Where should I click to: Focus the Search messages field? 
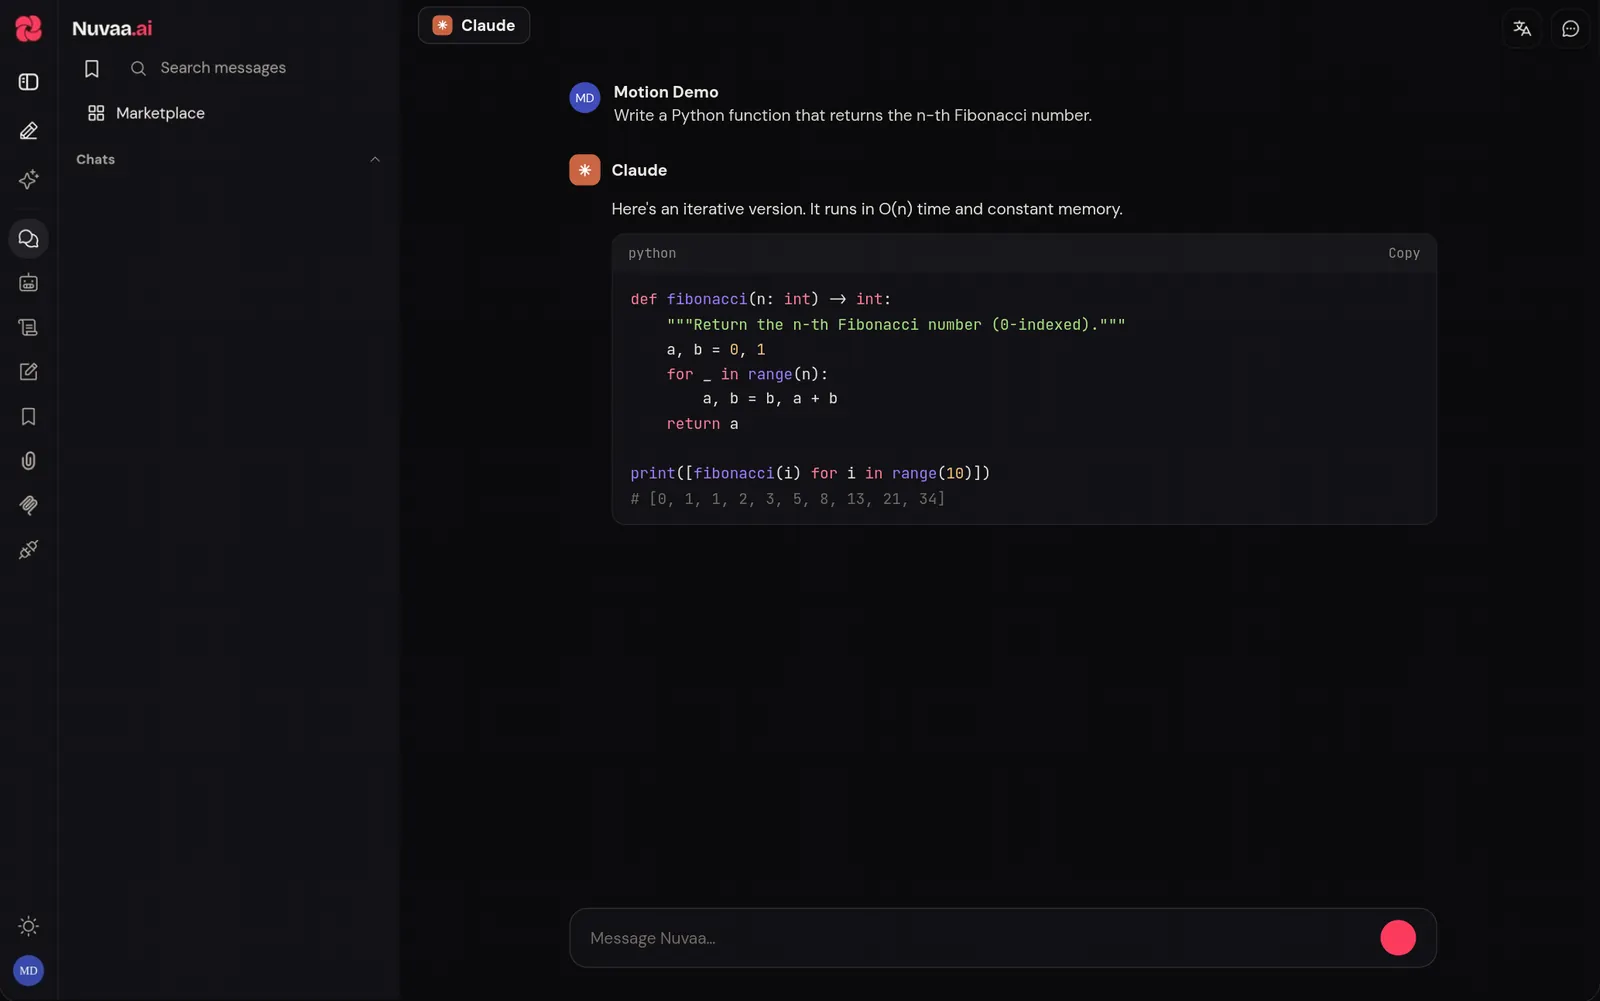[x=255, y=68]
